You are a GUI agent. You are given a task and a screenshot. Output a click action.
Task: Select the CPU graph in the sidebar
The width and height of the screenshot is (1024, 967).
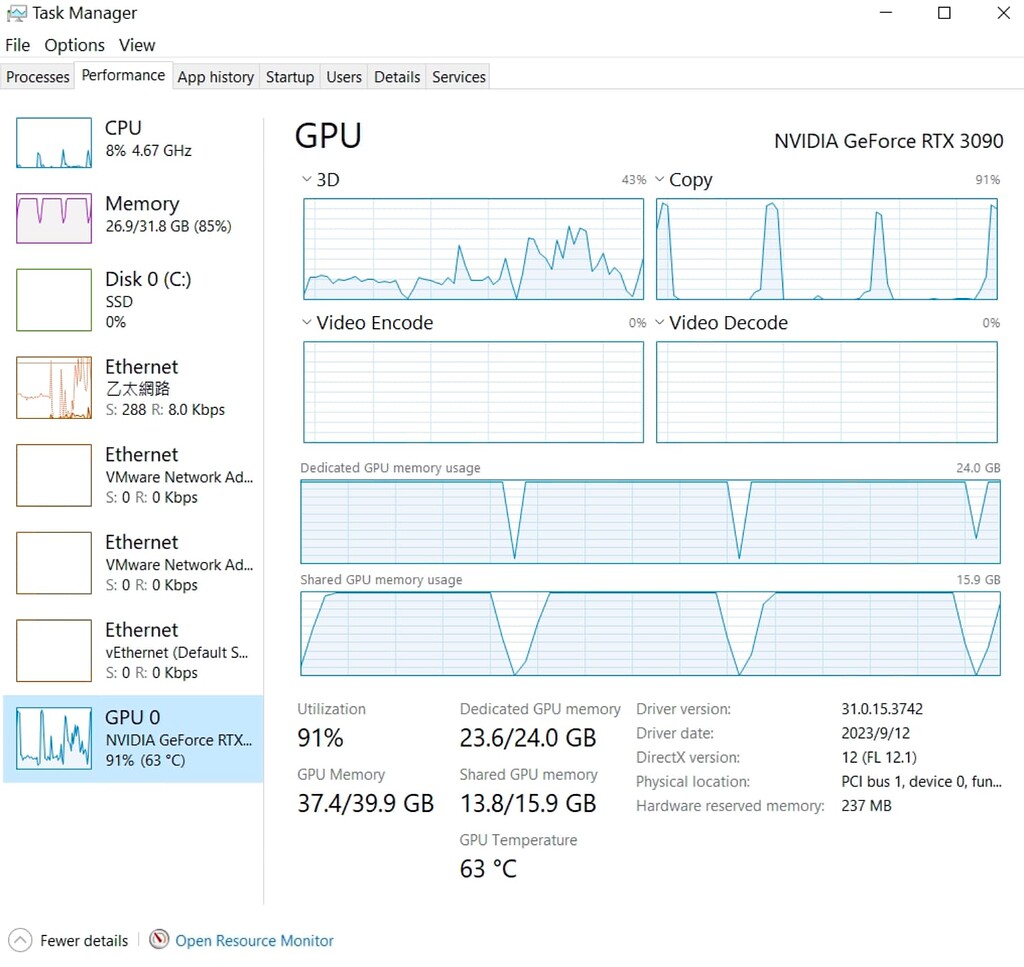pyautogui.click(x=53, y=142)
